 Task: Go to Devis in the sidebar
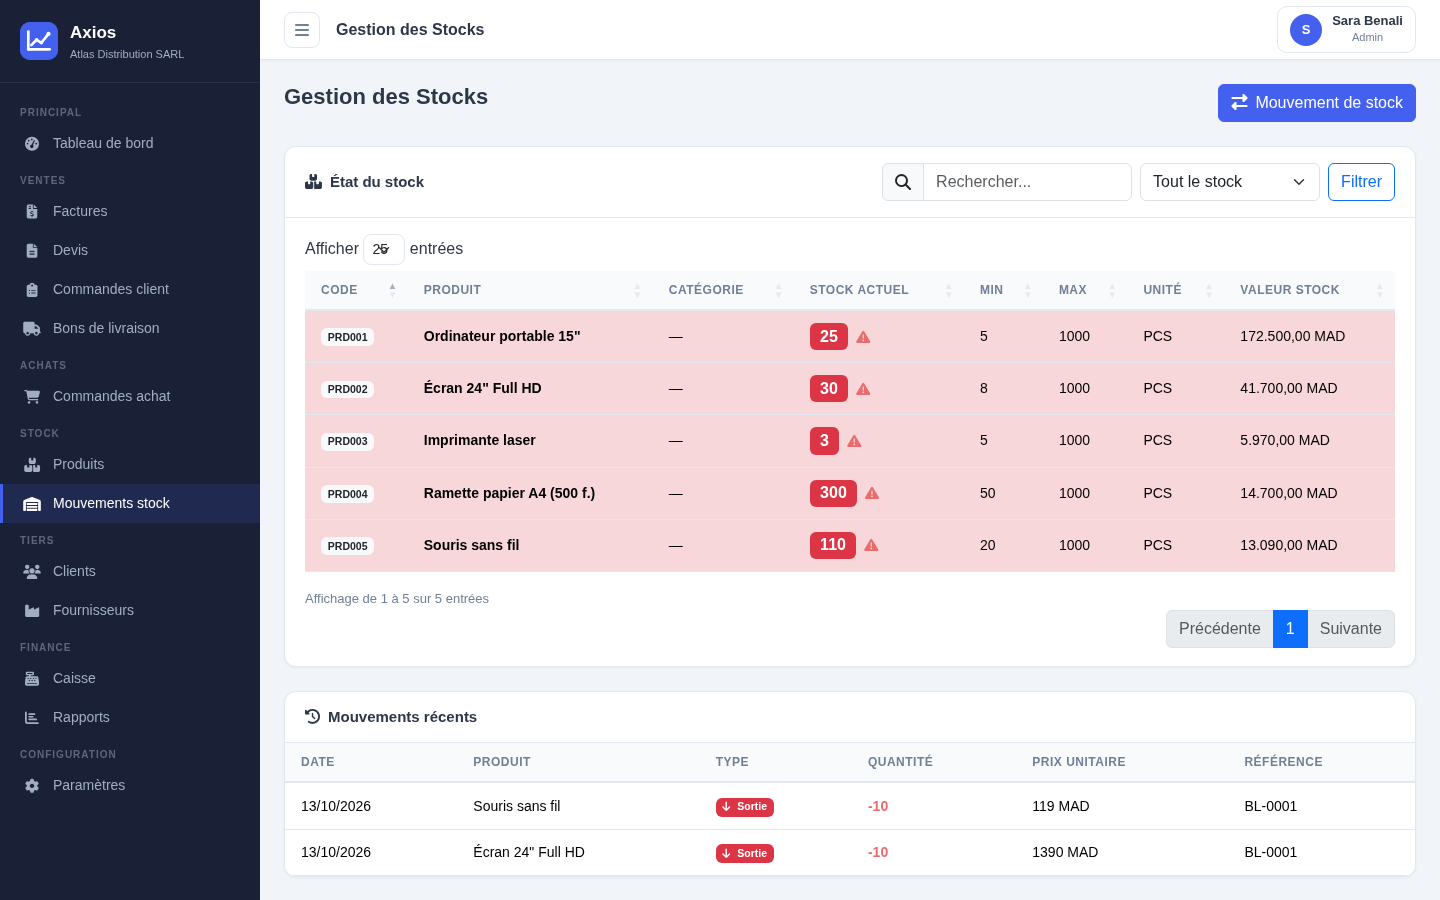click(x=130, y=250)
